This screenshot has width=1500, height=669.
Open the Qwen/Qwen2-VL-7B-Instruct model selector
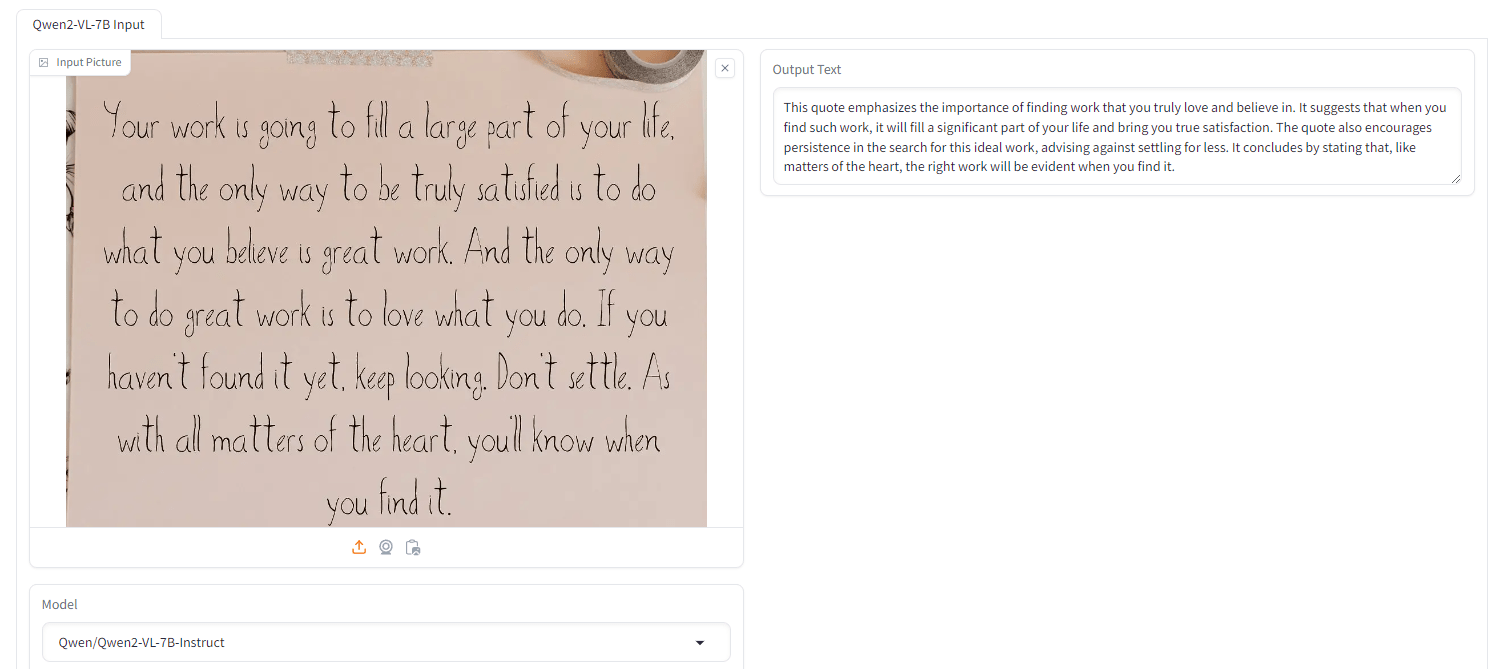(x=386, y=642)
